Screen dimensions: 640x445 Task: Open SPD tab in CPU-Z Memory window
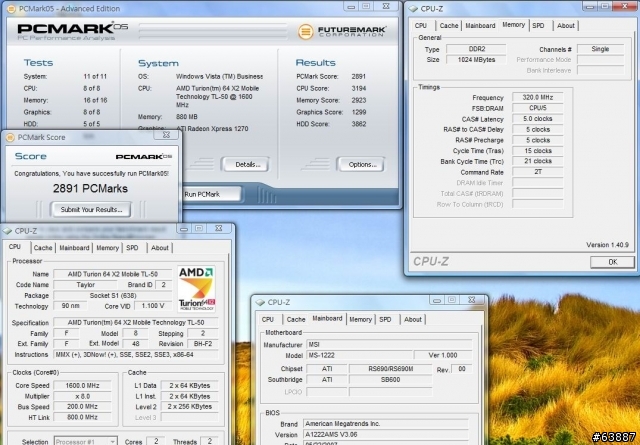pyautogui.click(x=538, y=25)
